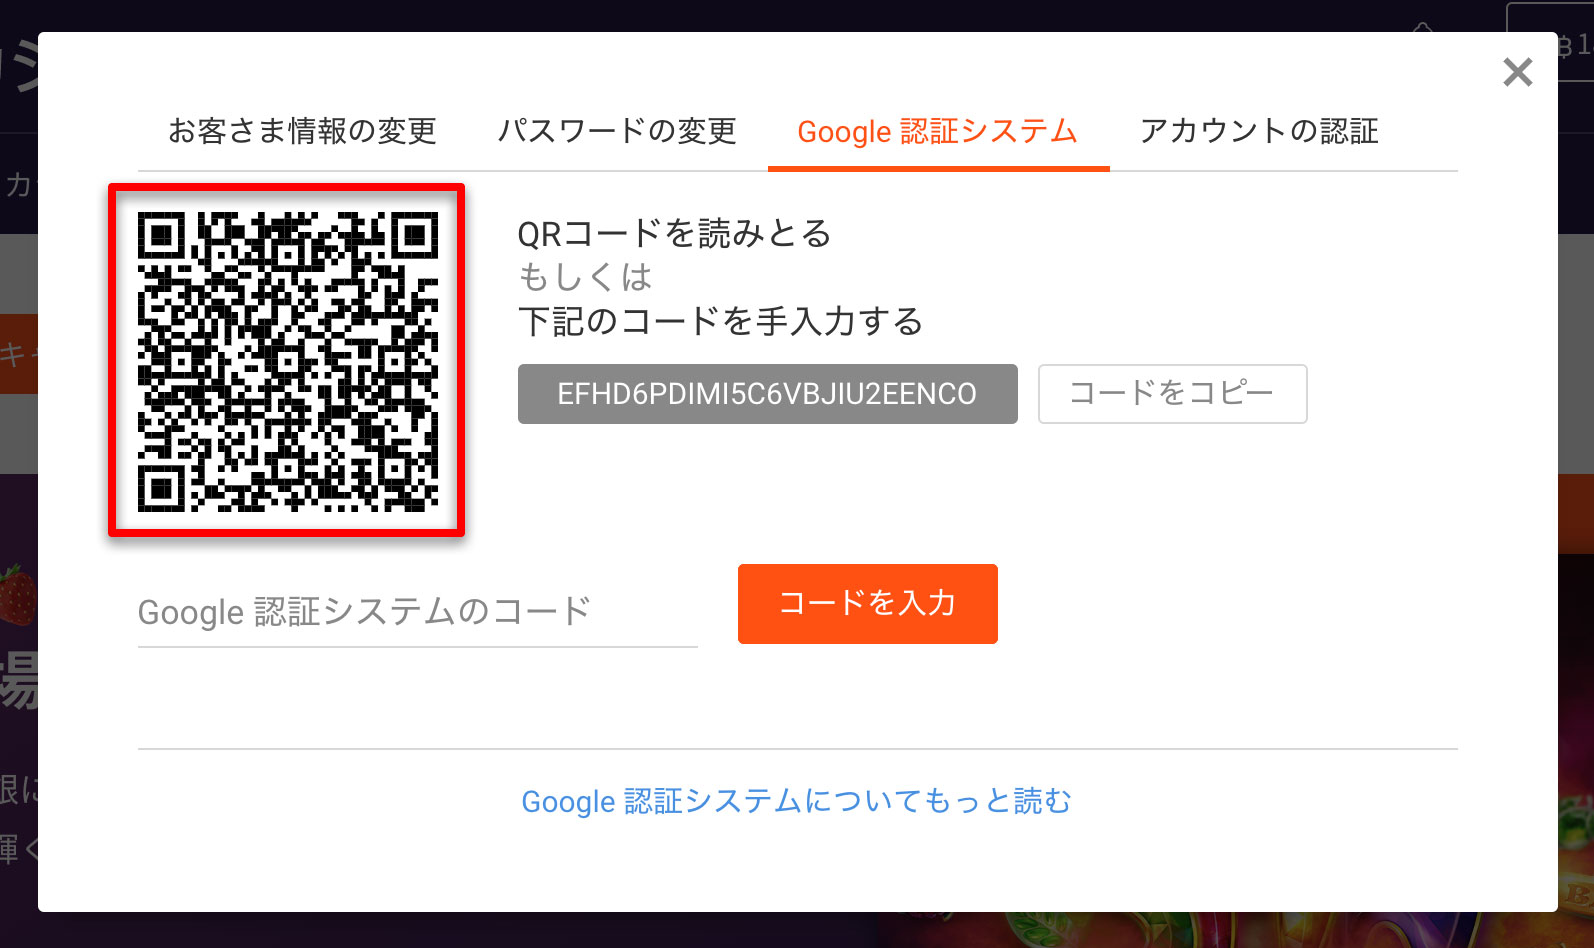Click the QR code image
Image resolution: width=1594 pixels, height=948 pixels.
point(287,361)
